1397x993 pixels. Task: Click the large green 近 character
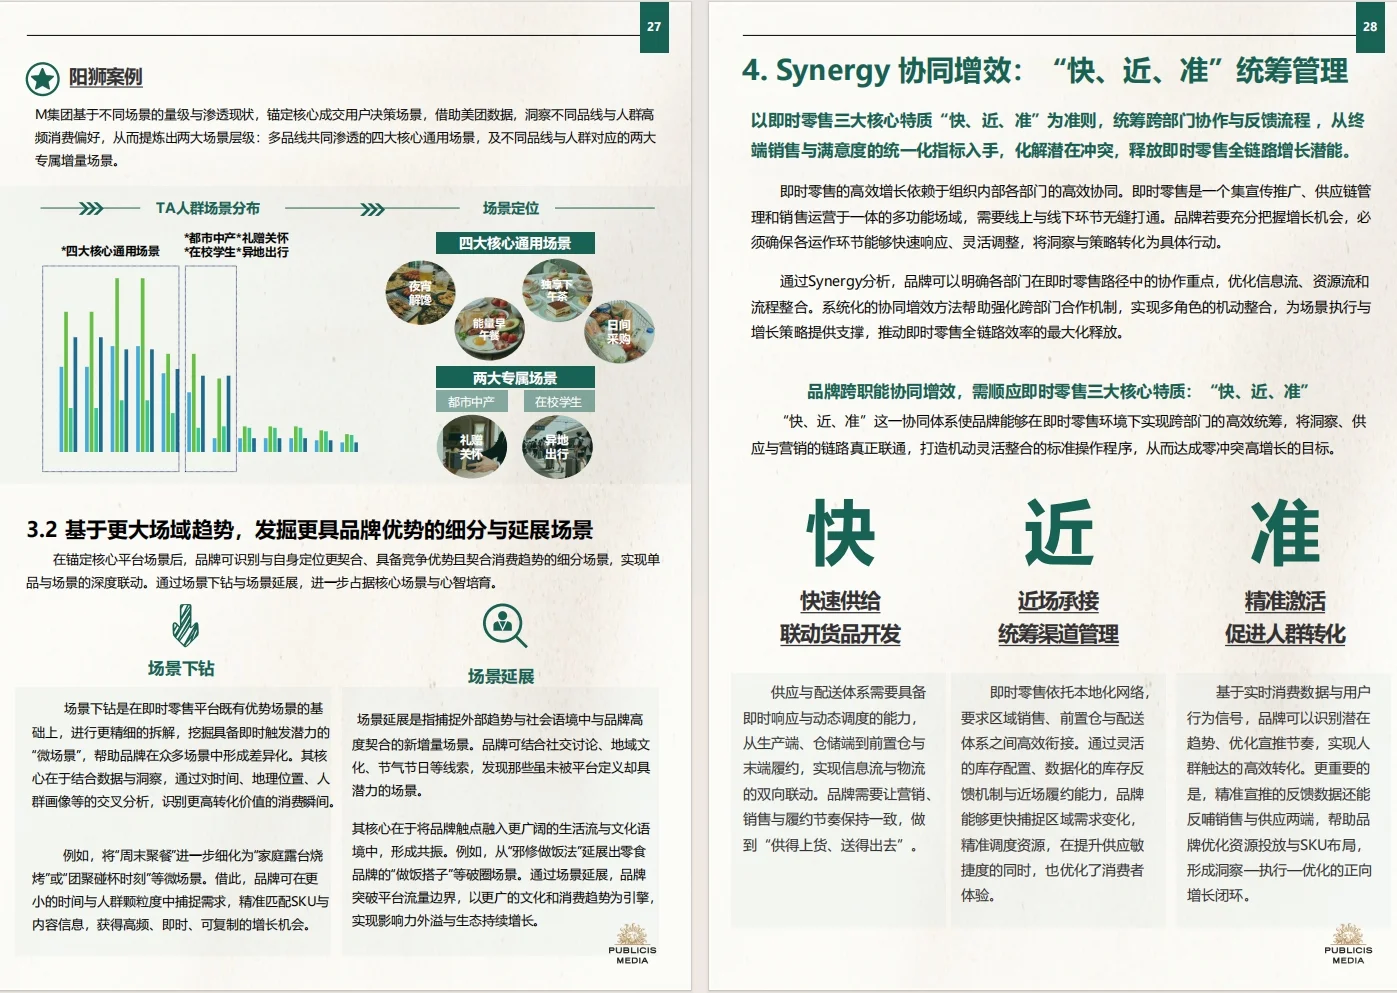tap(1059, 533)
